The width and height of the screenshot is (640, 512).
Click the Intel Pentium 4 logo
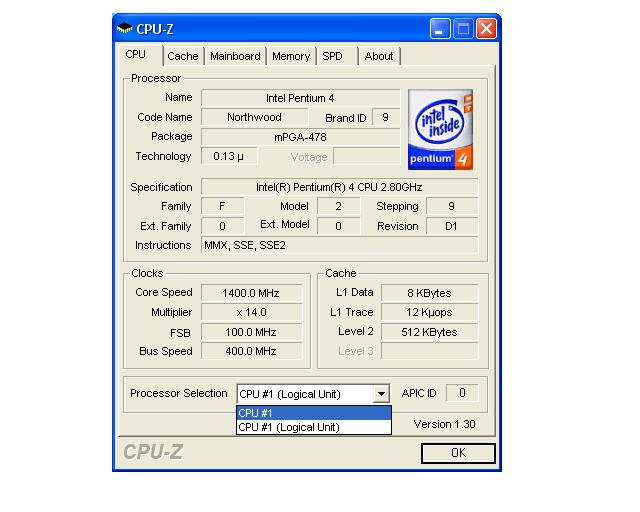[440, 129]
